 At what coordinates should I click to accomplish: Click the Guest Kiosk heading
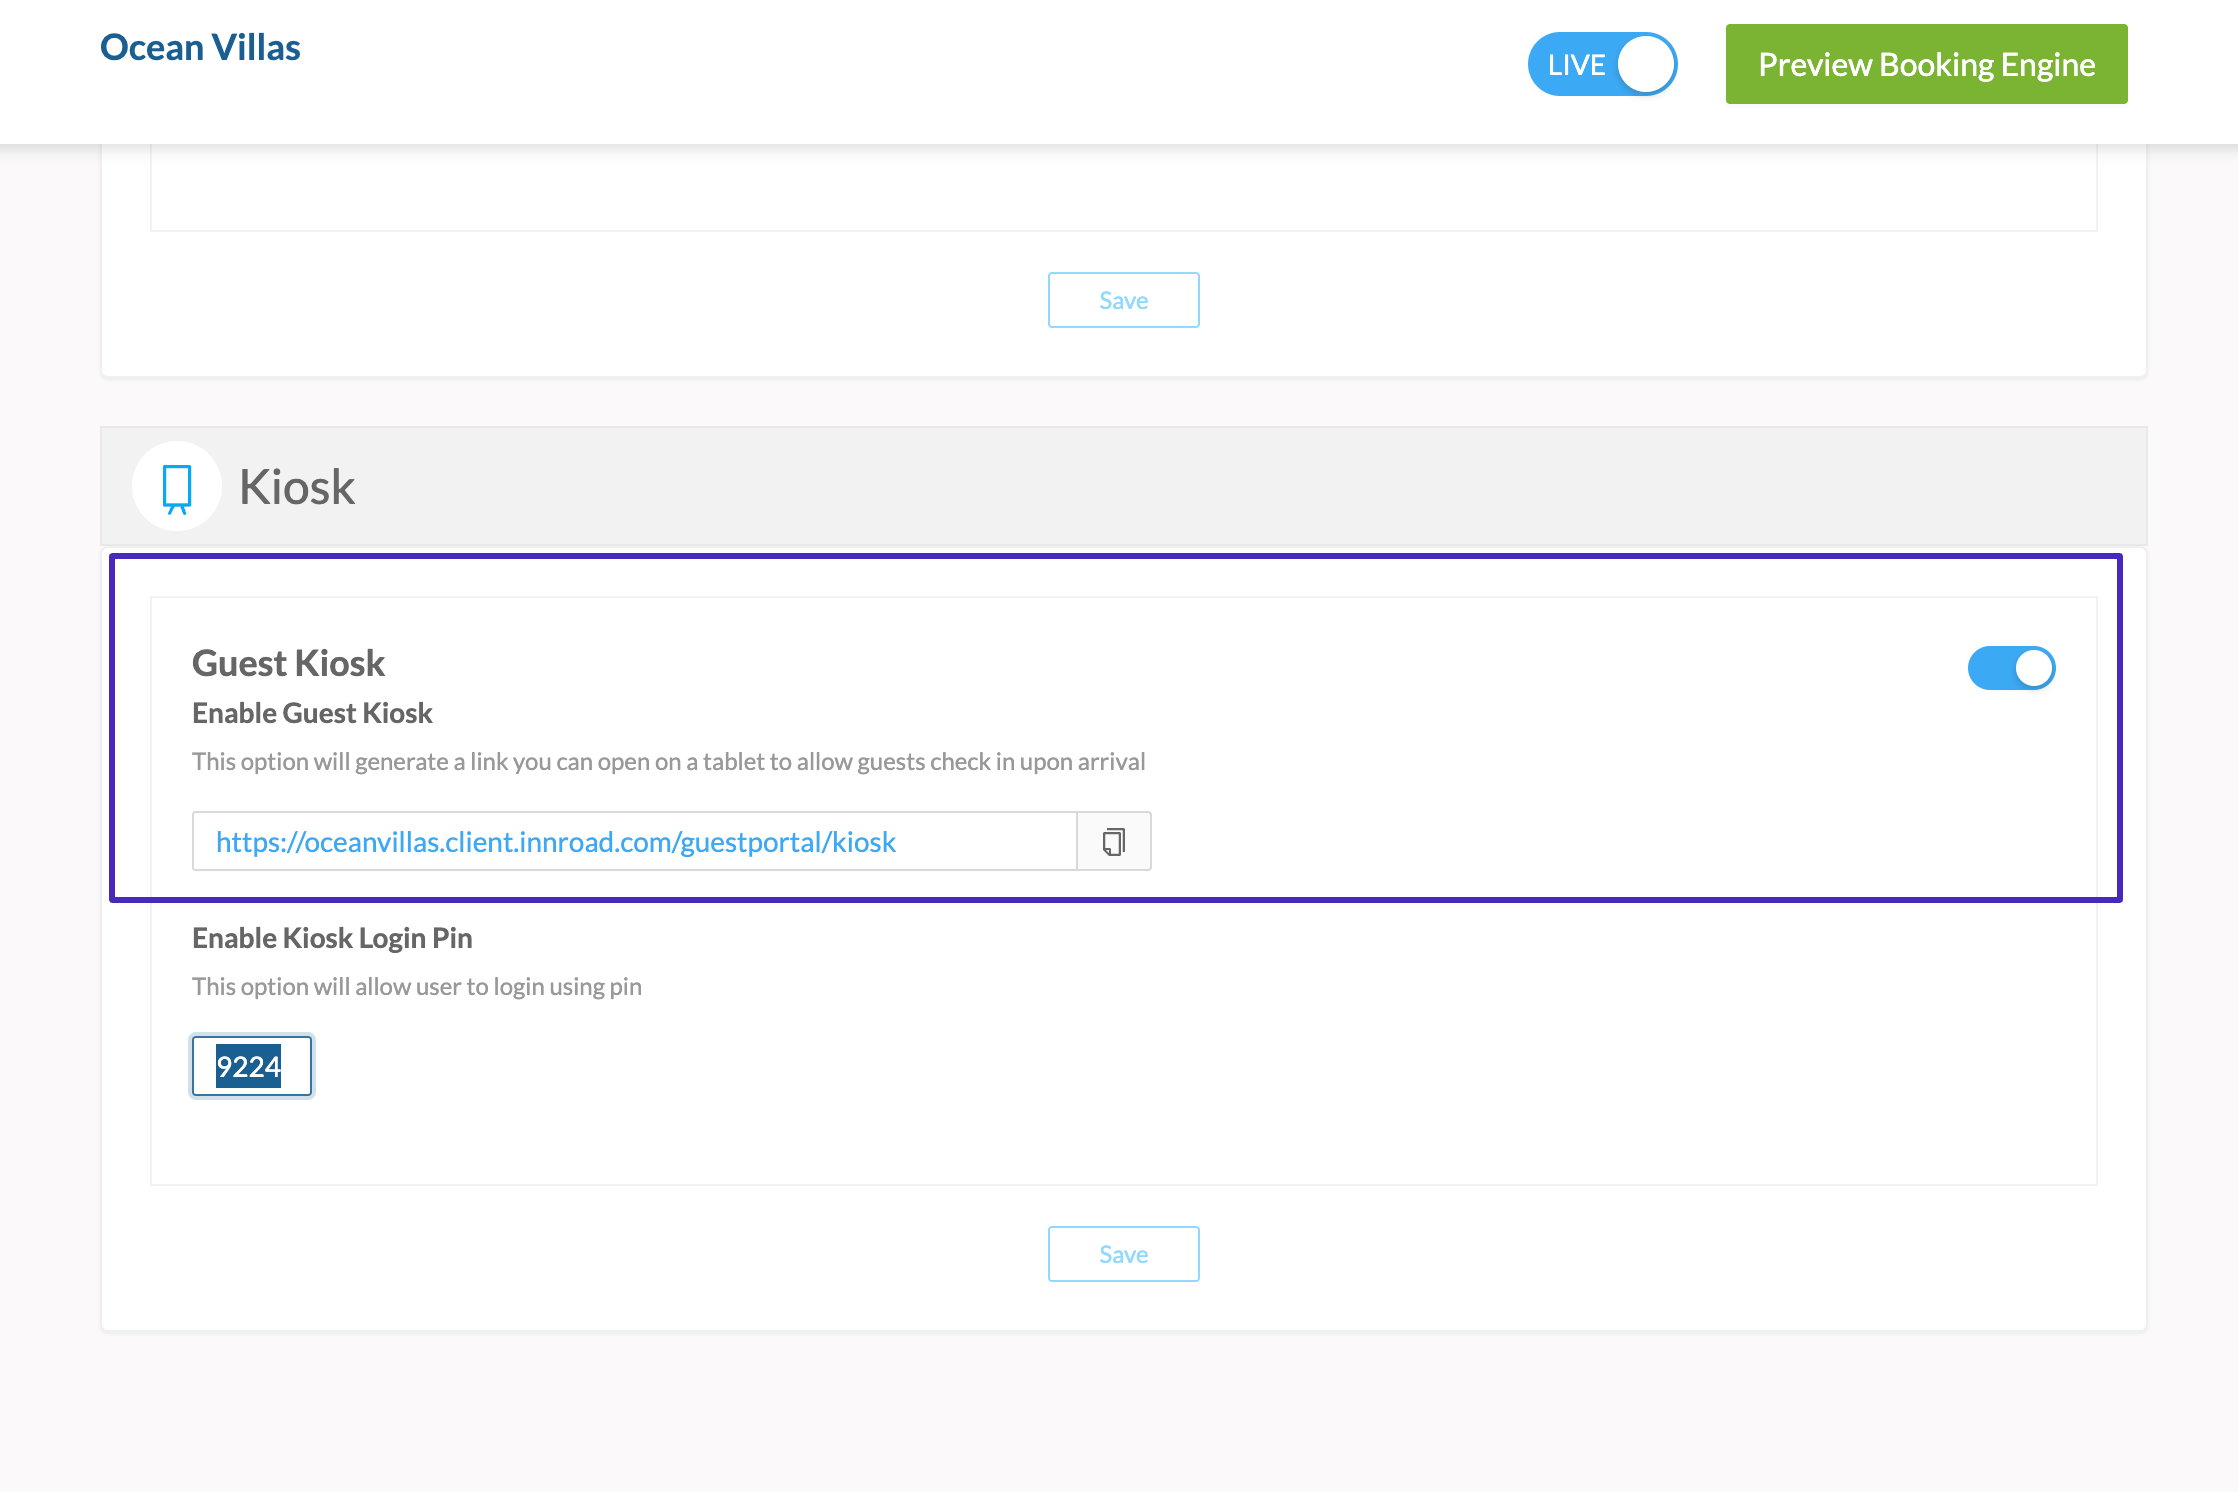pos(288,663)
